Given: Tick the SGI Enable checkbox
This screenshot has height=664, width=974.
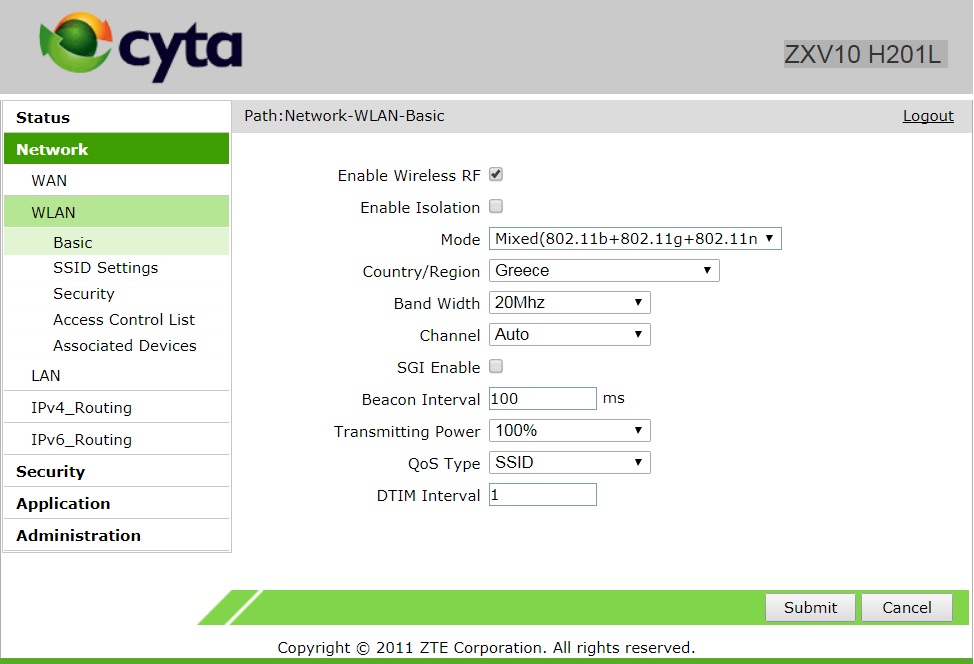Looking at the screenshot, I should pyautogui.click(x=496, y=366).
